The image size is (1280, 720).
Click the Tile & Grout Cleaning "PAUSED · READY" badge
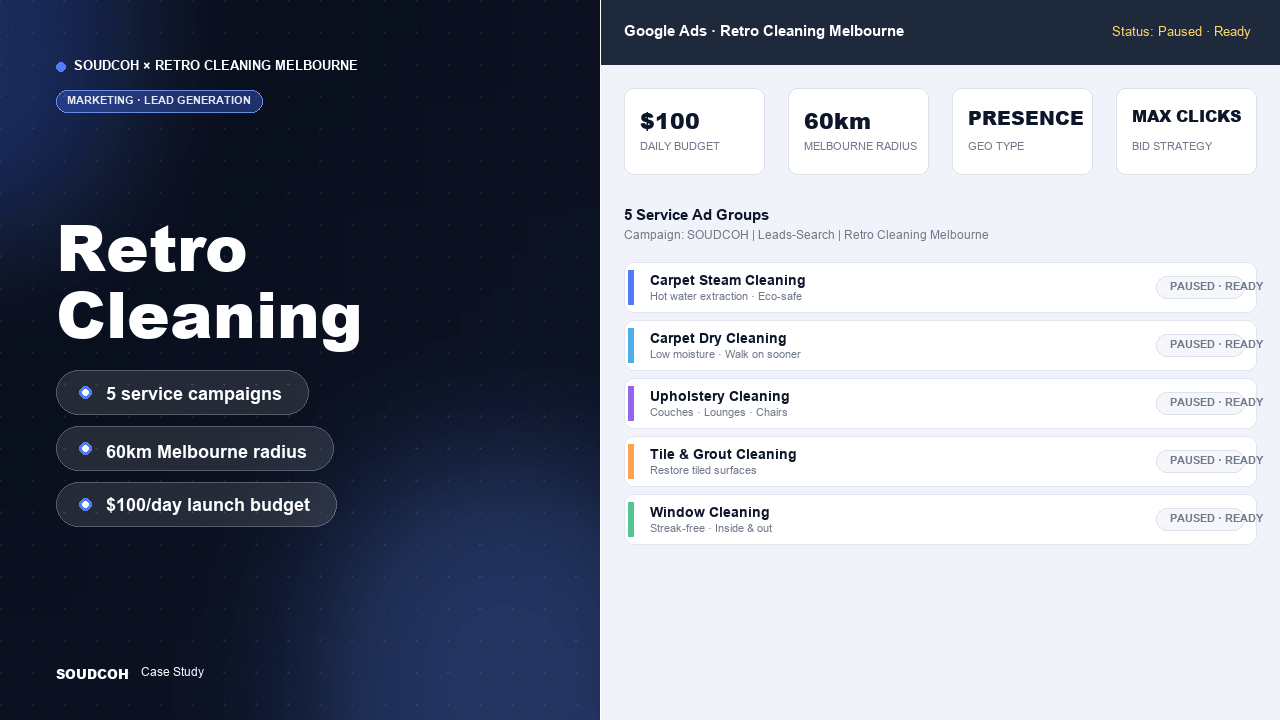pos(1201,461)
